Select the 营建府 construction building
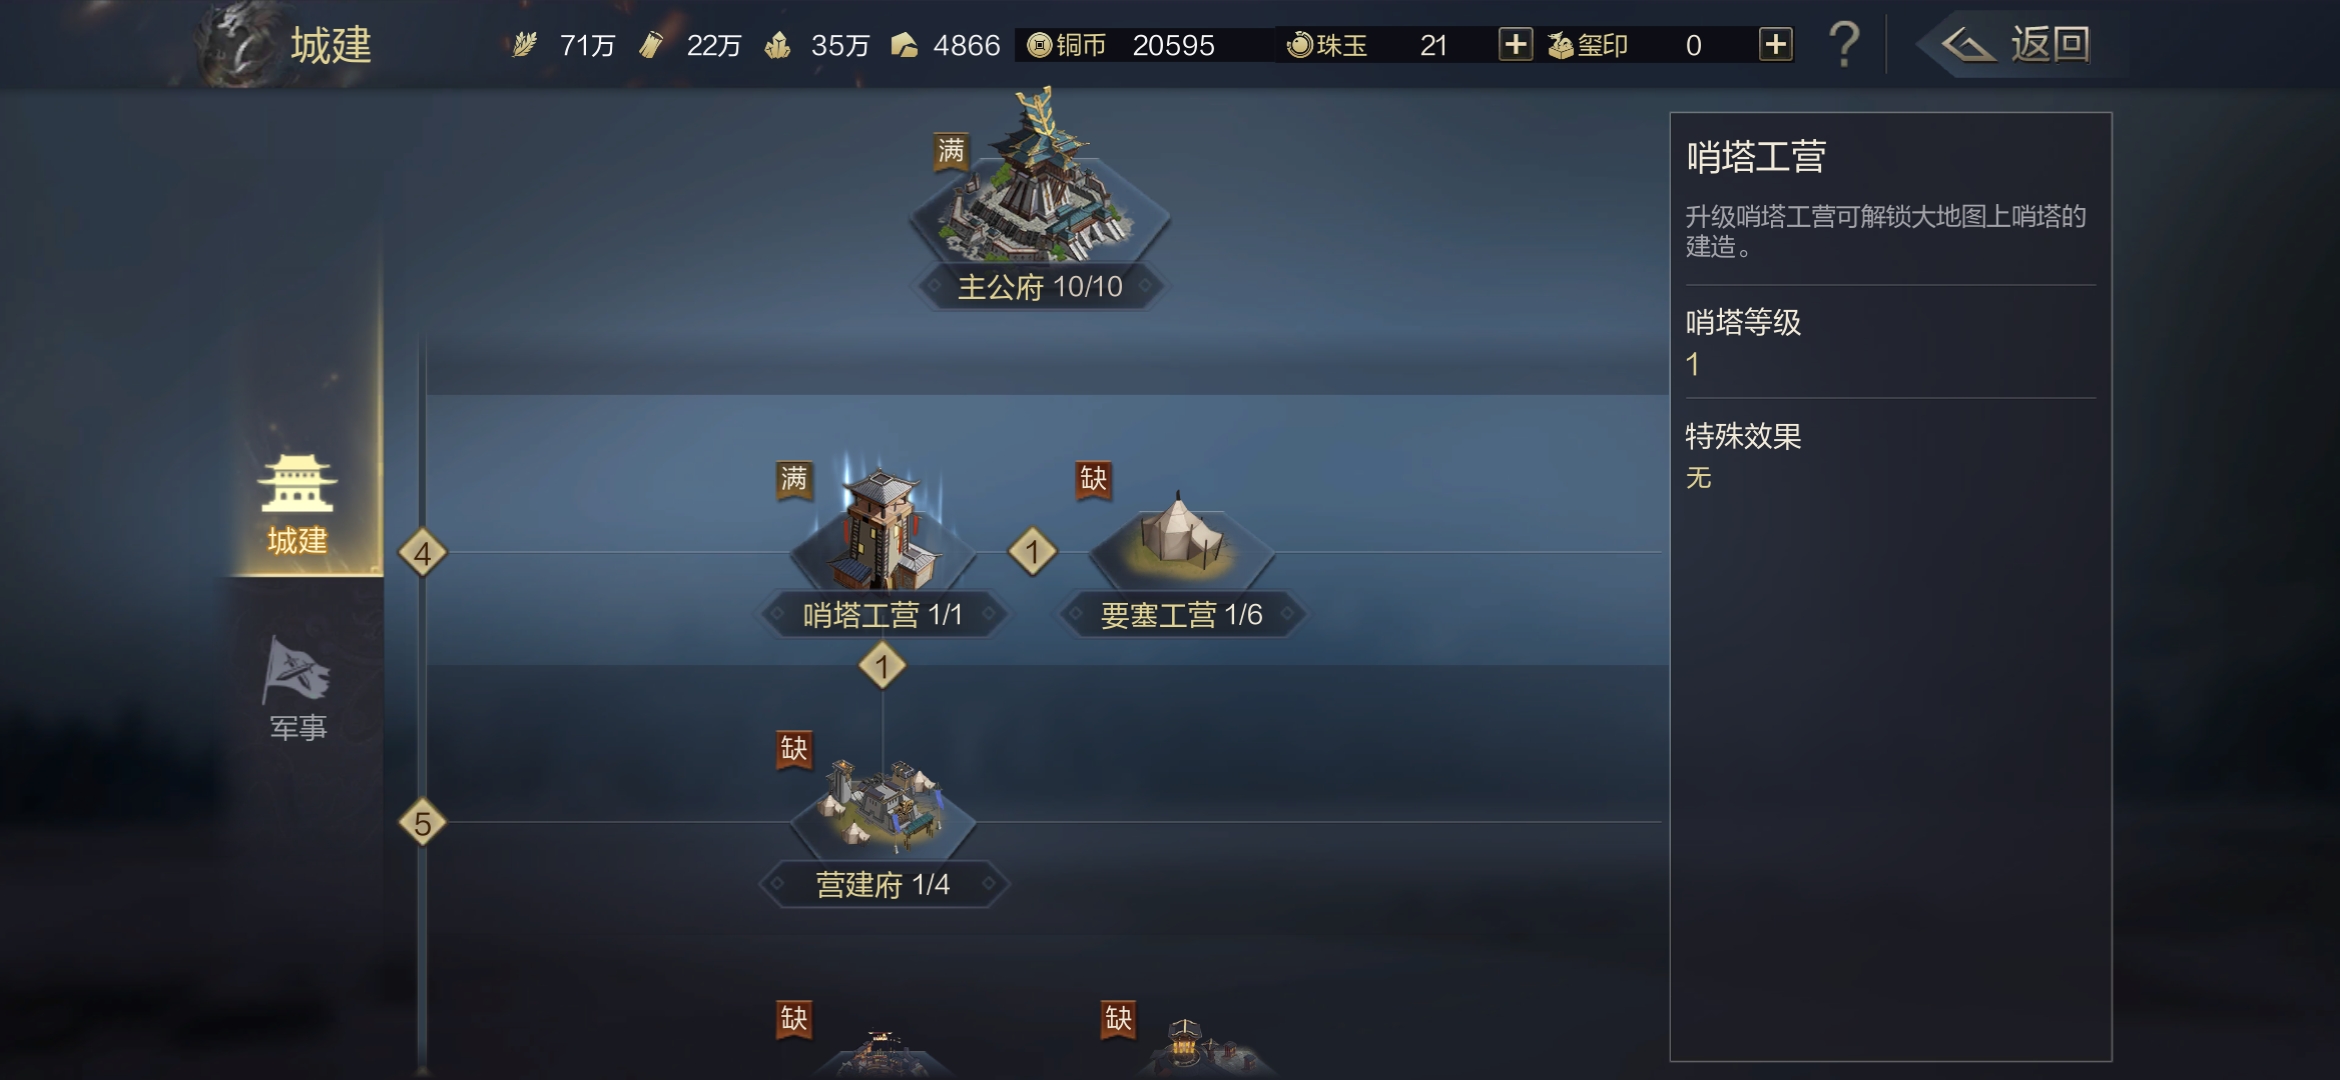Image resolution: width=2340 pixels, height=1080 pixels. [882, 805]
